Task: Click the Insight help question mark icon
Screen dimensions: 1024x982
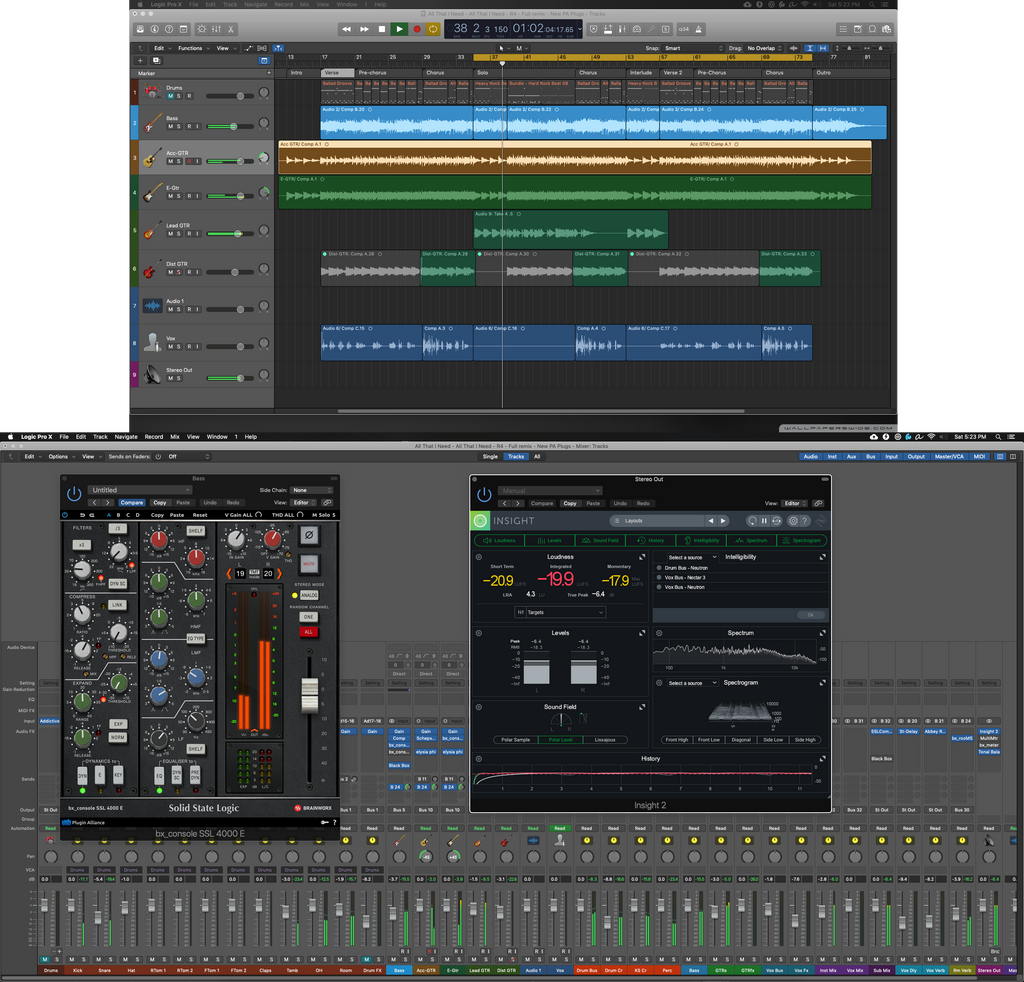Action: click(805, 521)
